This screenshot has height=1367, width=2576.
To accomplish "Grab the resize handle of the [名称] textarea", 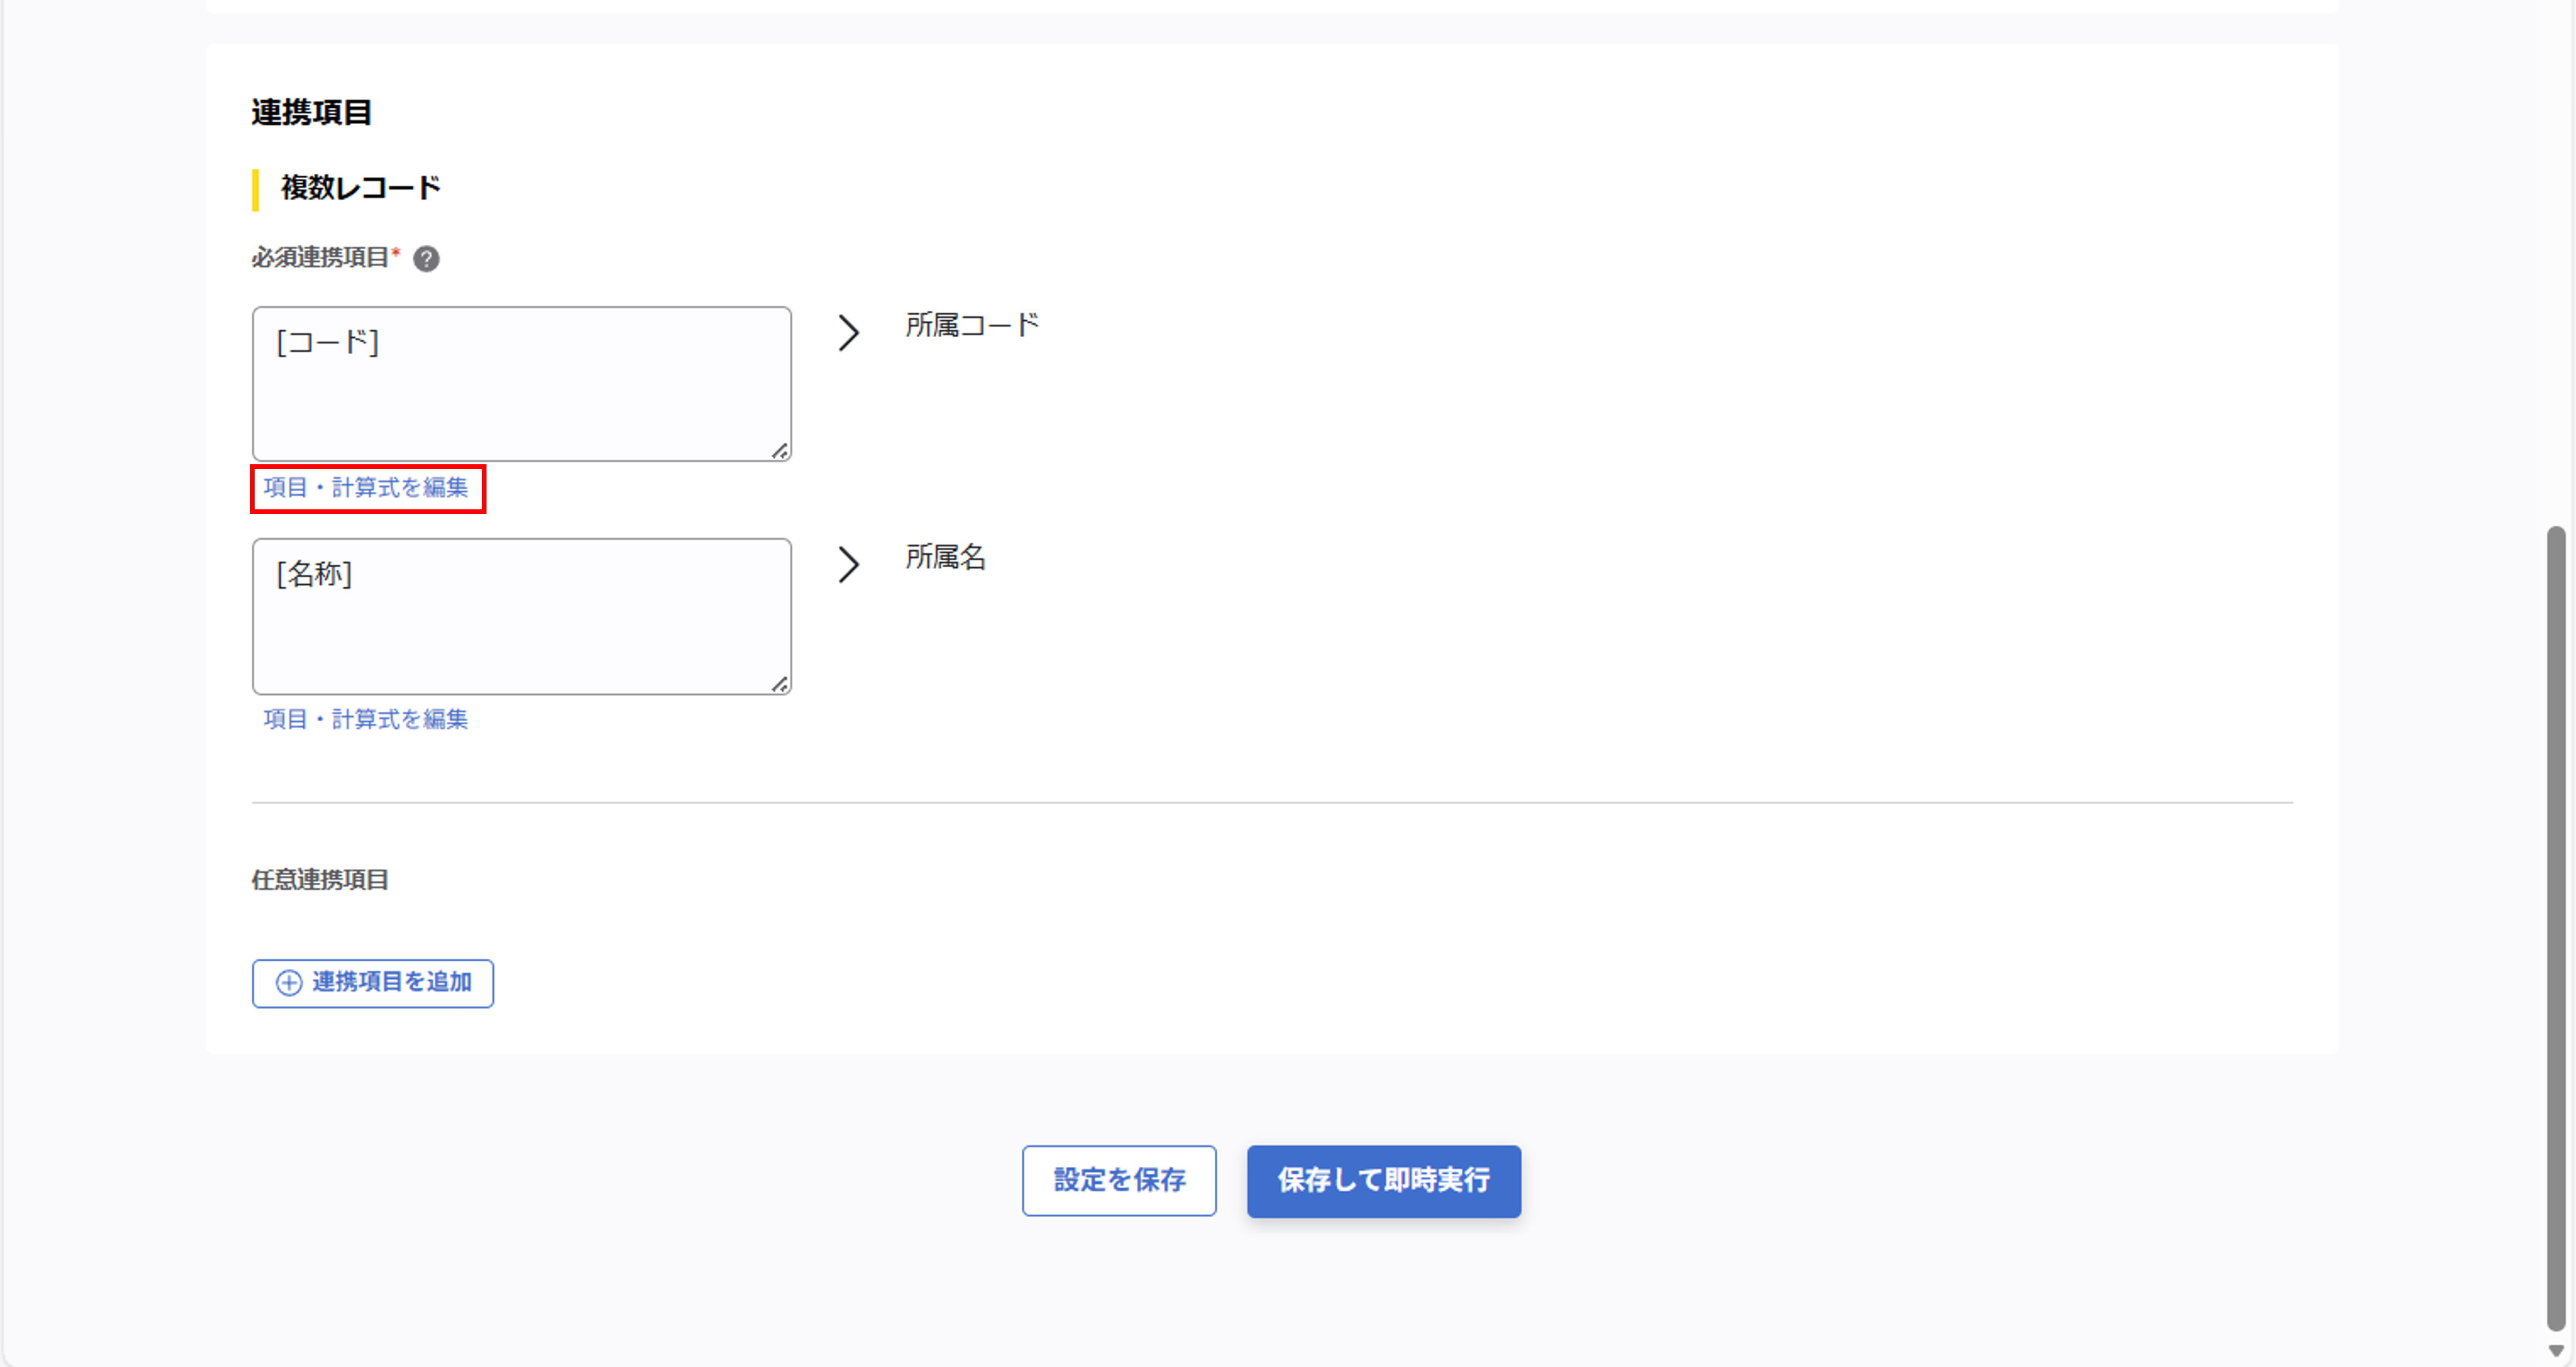I will [779, 684].
